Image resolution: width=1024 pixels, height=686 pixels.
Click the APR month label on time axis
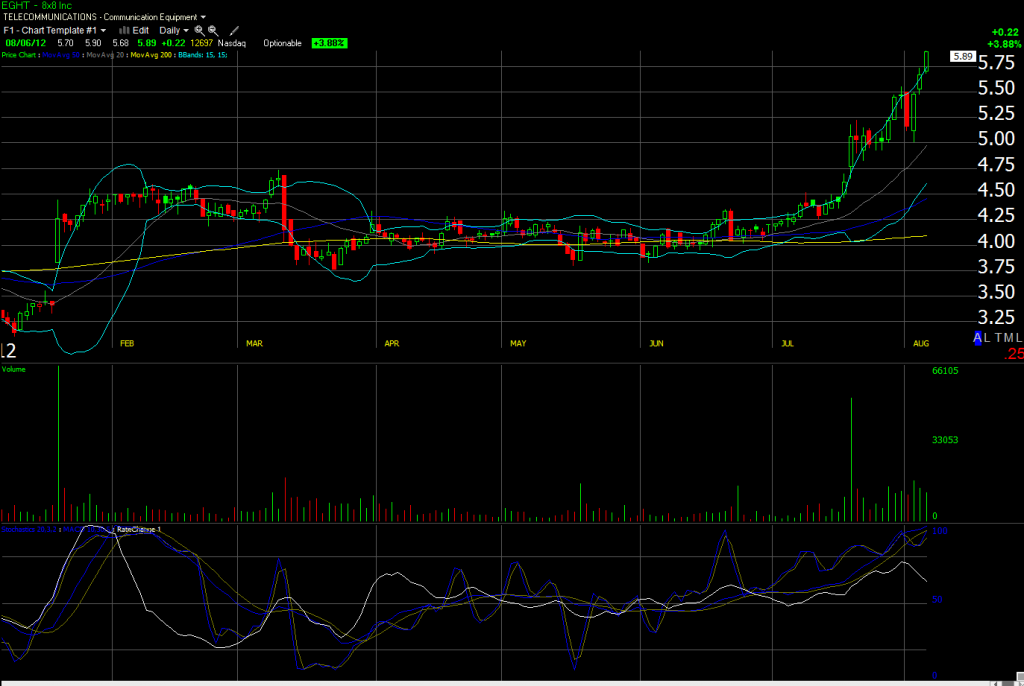click(392, 344)
